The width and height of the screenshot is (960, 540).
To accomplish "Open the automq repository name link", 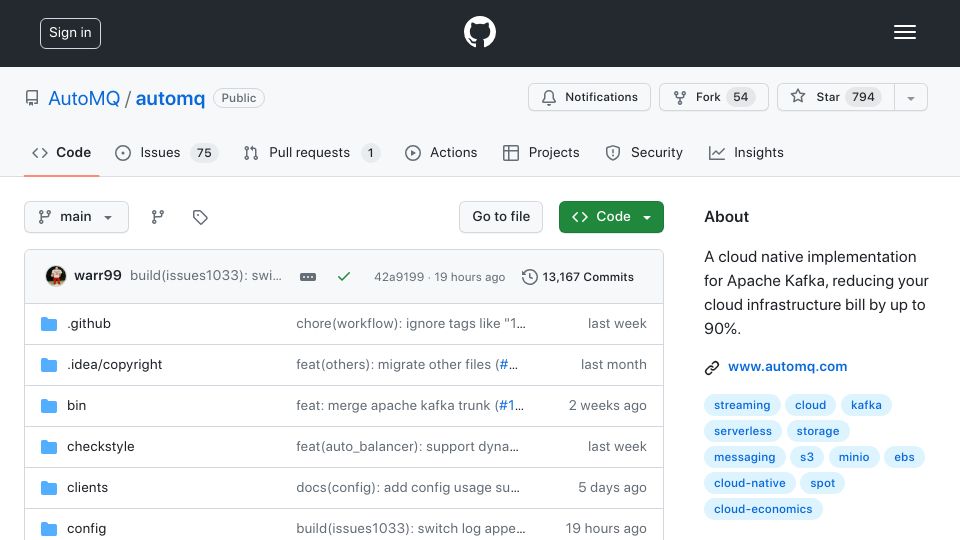I will coord(170,98).
